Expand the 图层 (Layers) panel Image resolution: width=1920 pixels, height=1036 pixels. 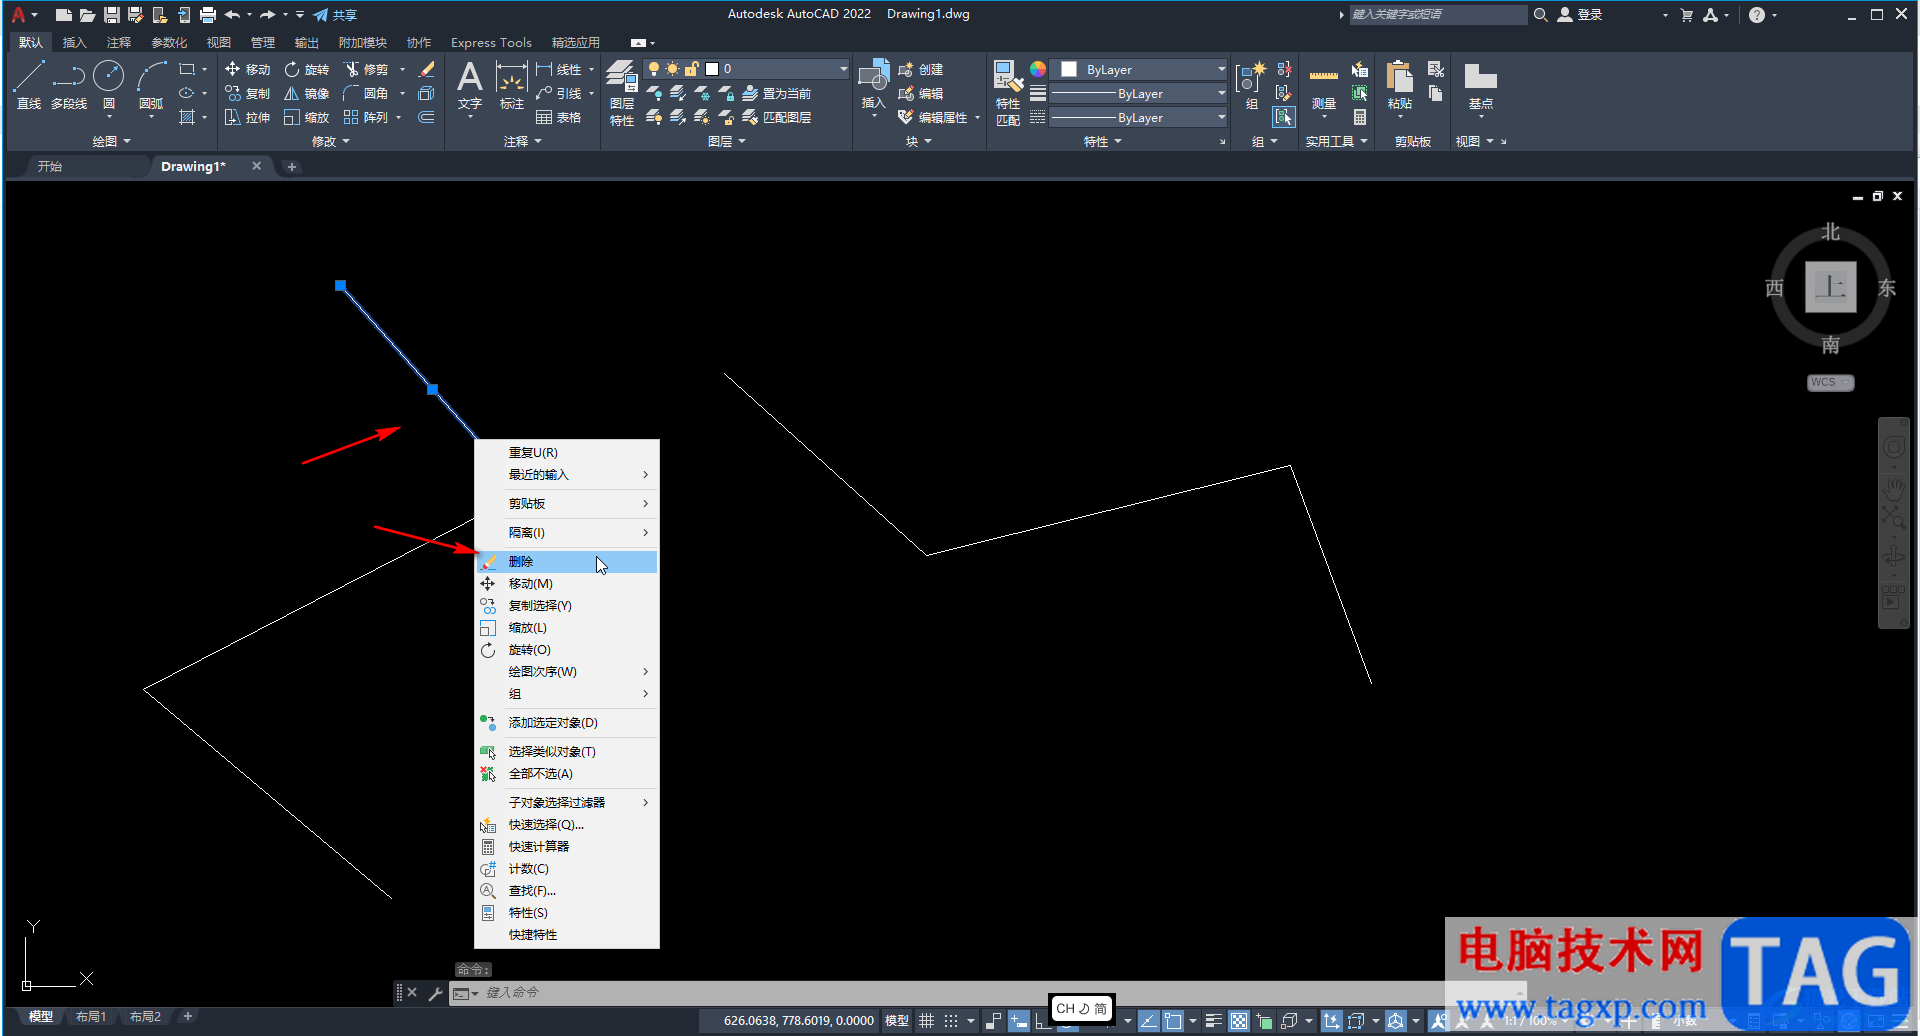tap(726, 141)
